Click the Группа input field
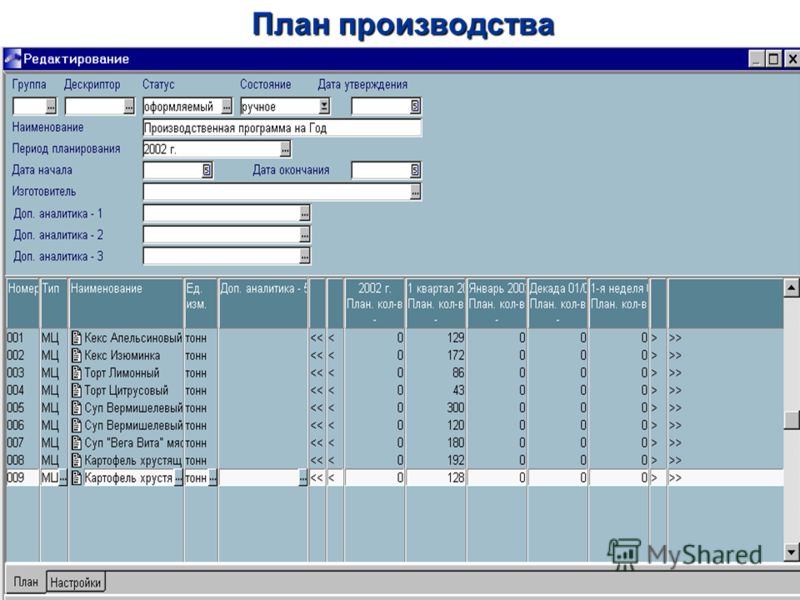Screen dimensions: 800x600 (29, 107)
